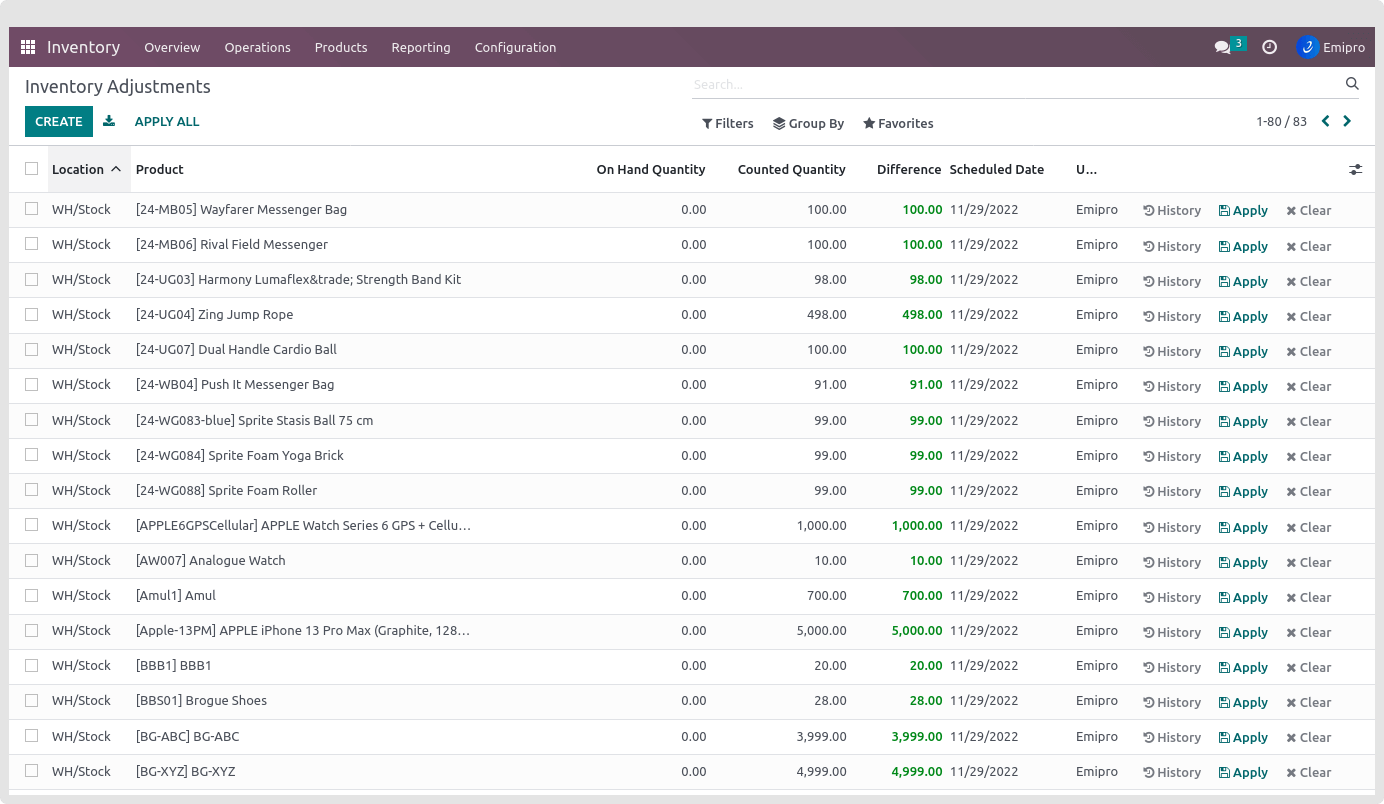Go to next page arrow

[1347, 121]
